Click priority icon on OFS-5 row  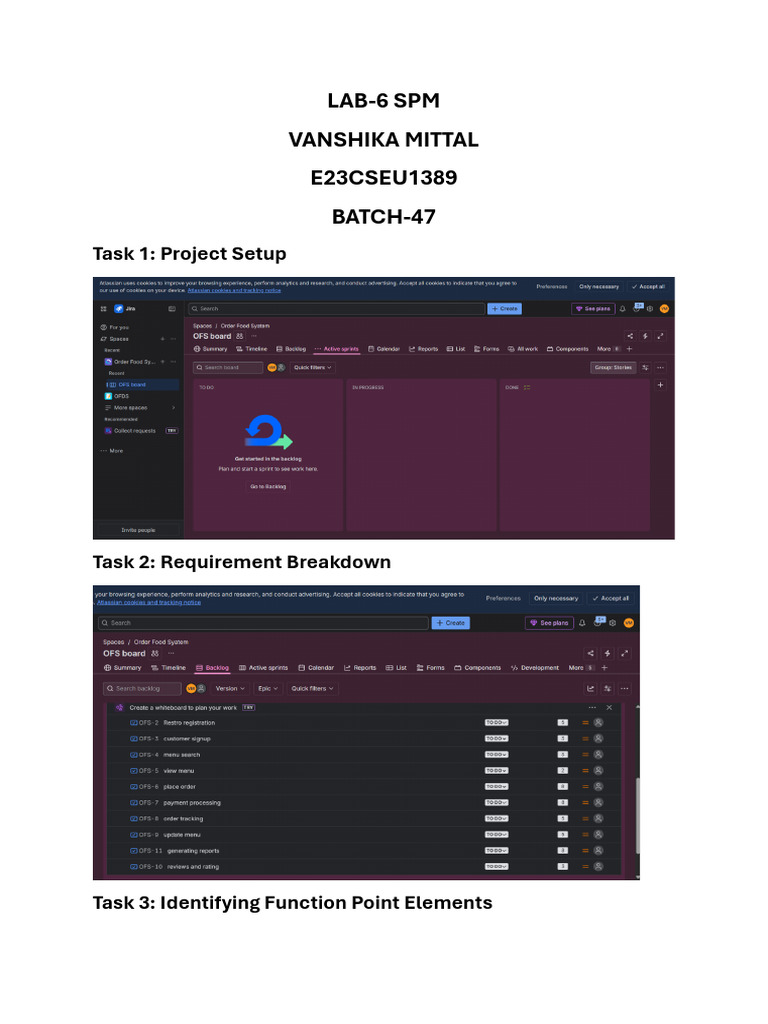(x=585, y=771)
